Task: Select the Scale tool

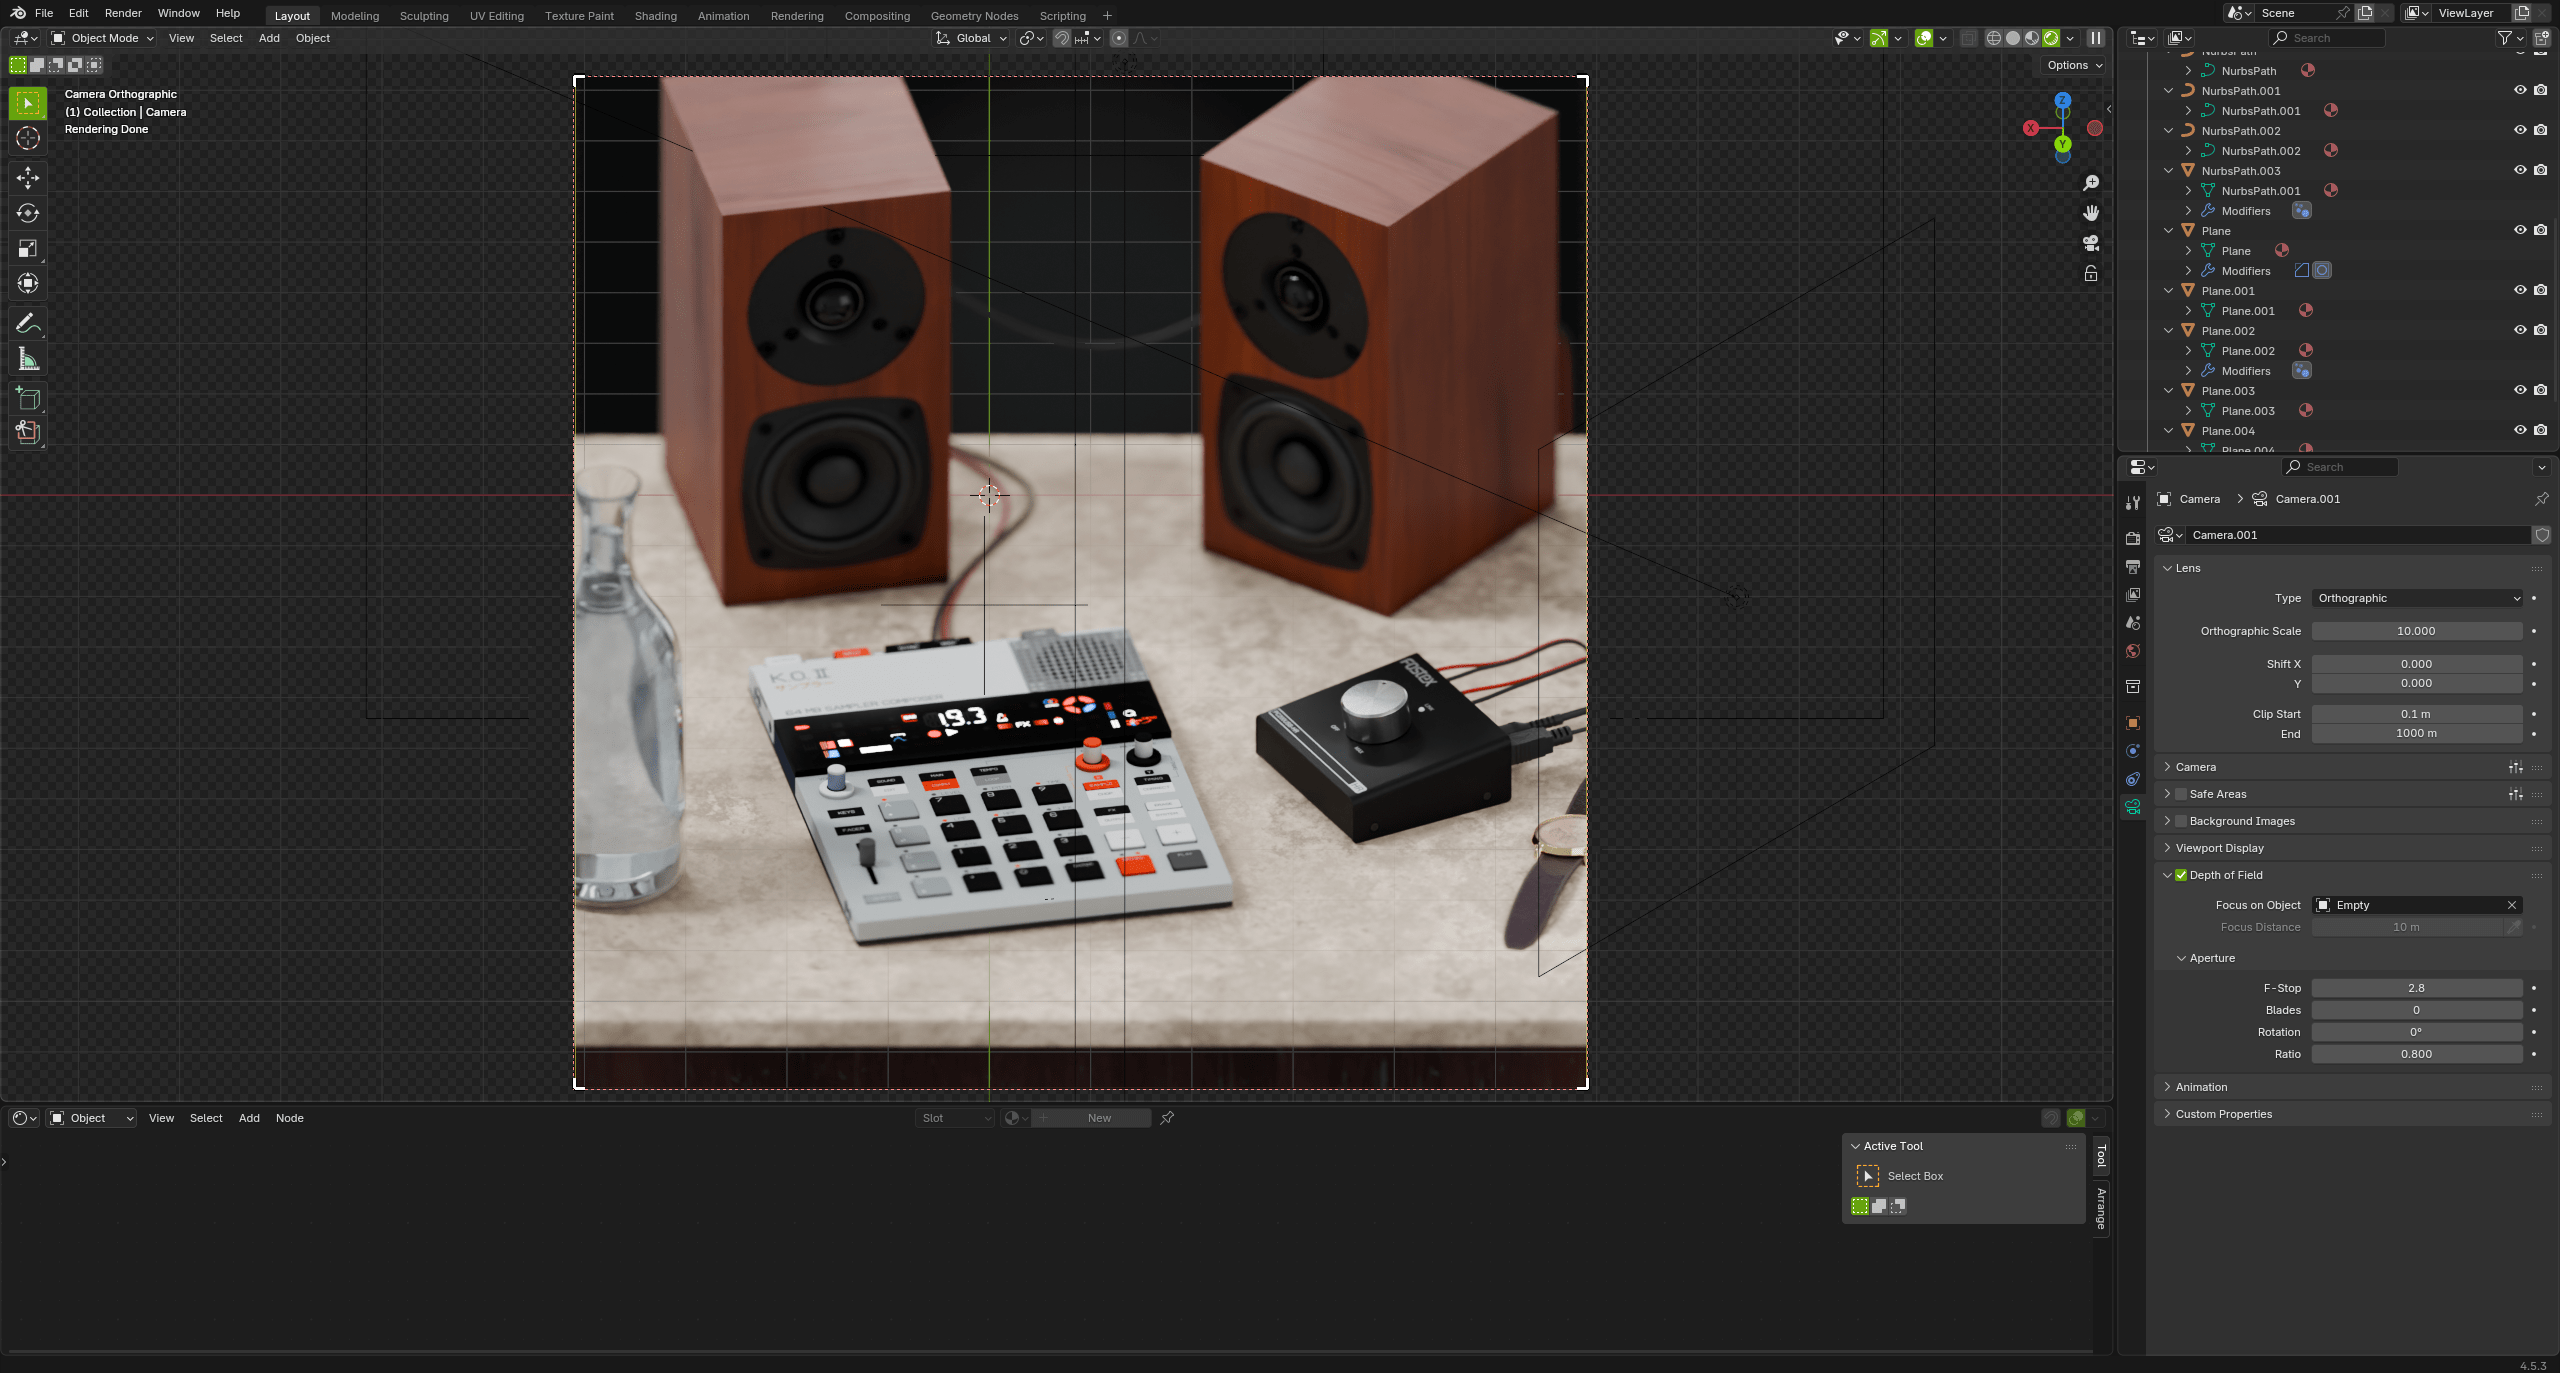Action: [28, 248]
